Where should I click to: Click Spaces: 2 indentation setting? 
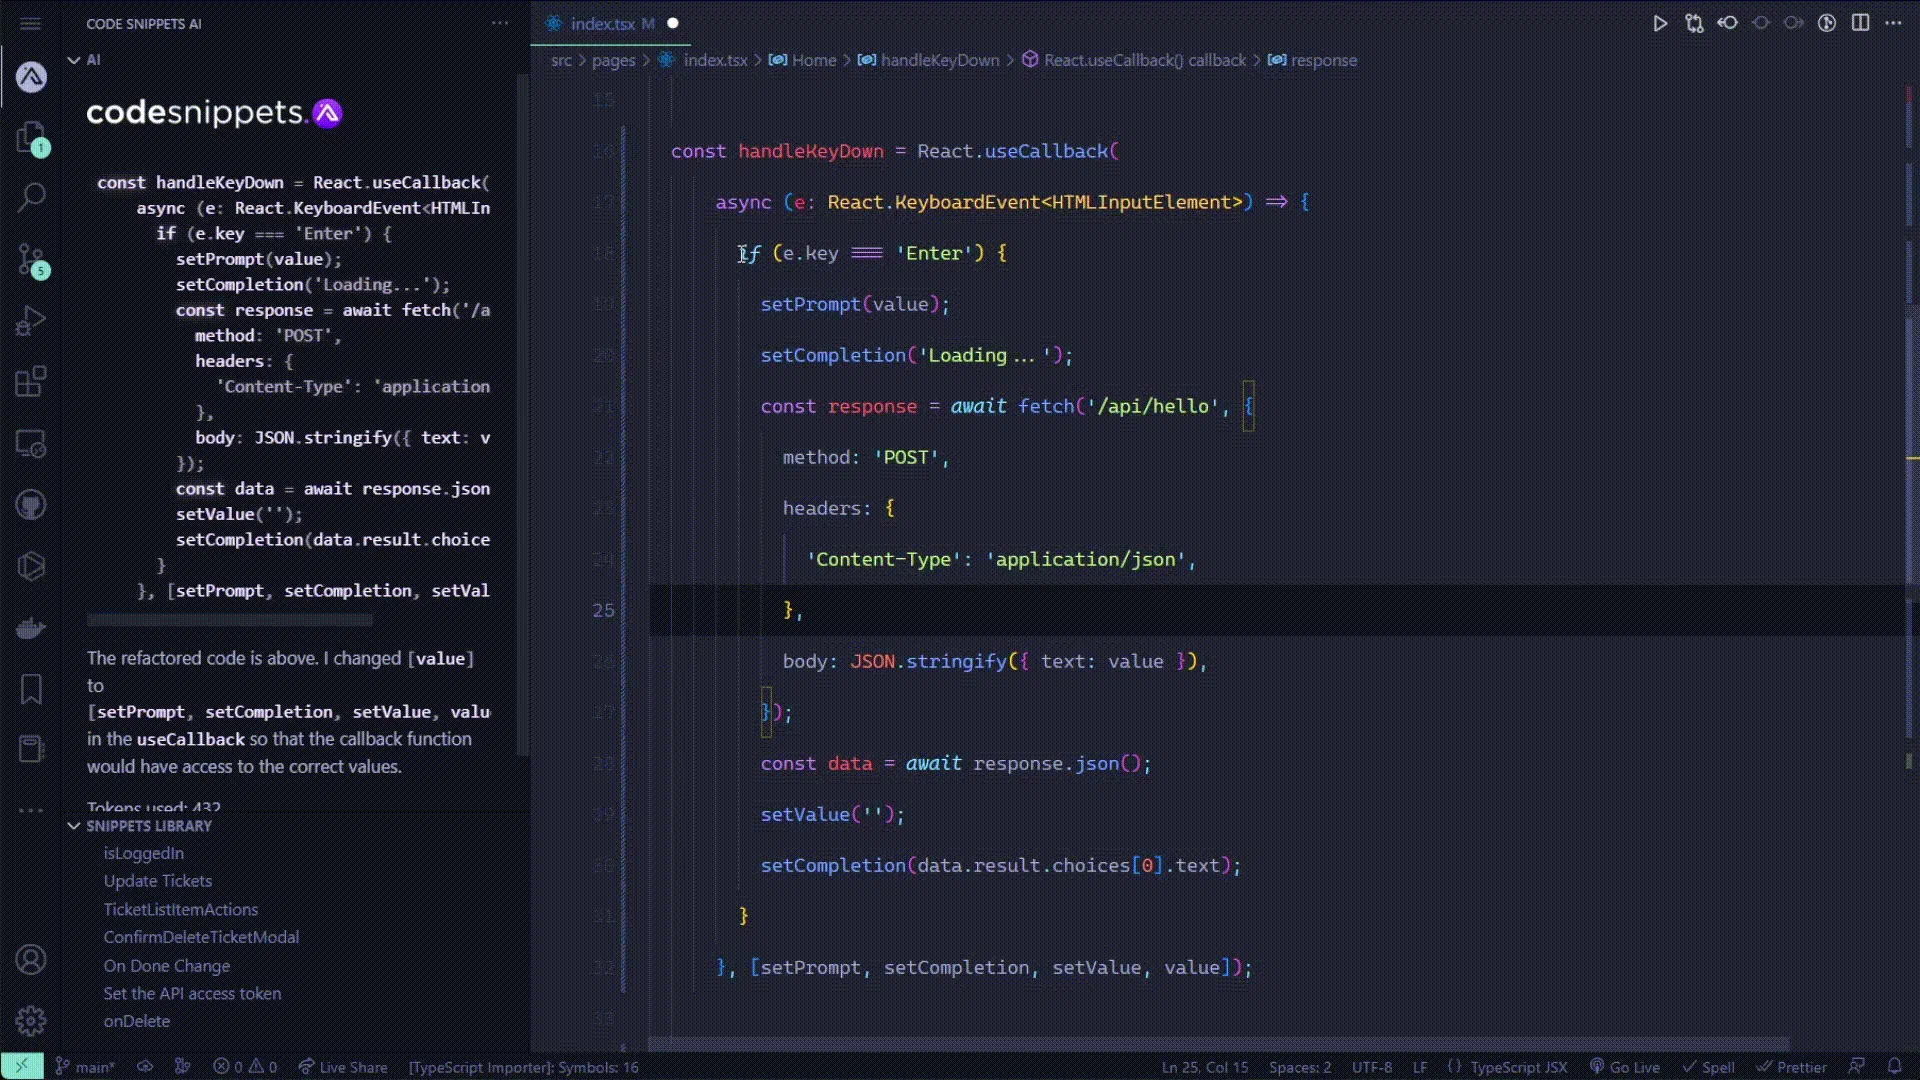[x=1300, y=1067]
